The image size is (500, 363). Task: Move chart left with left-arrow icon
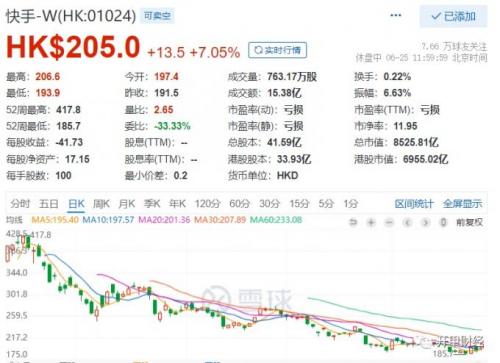click(x=407, y=222)
